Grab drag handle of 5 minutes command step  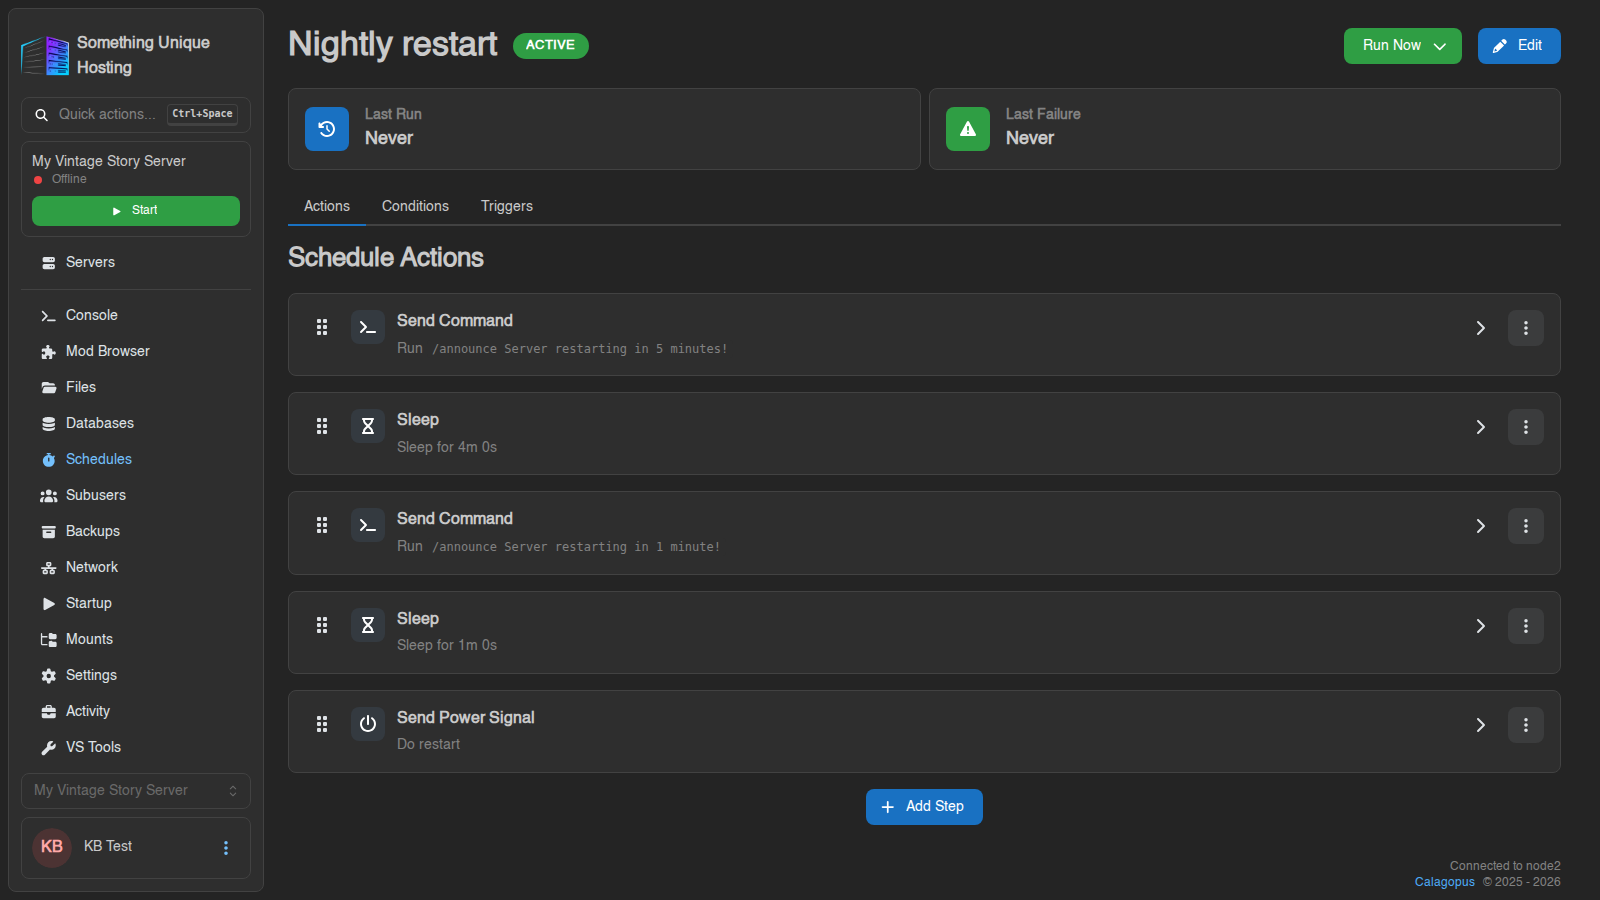[322, 328]
